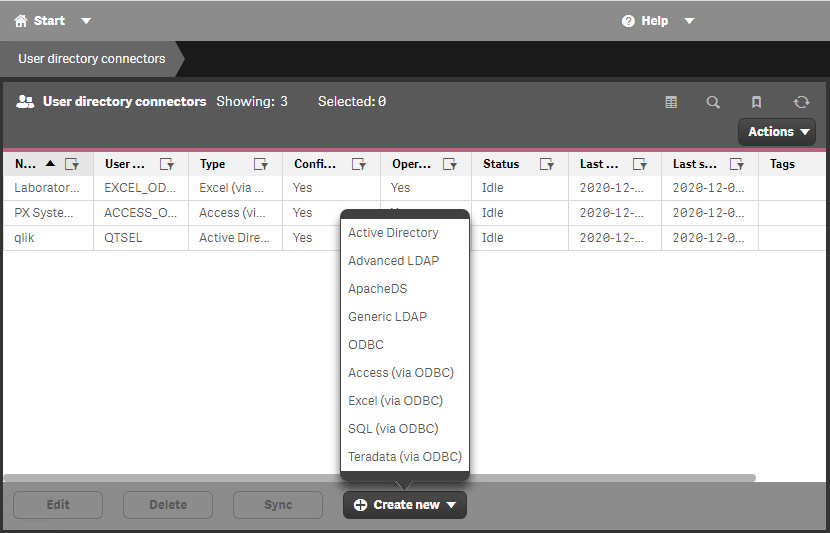Choose ApacheDS connector type
The width and height of the screenshot is (830, 533).
point(378,288)
